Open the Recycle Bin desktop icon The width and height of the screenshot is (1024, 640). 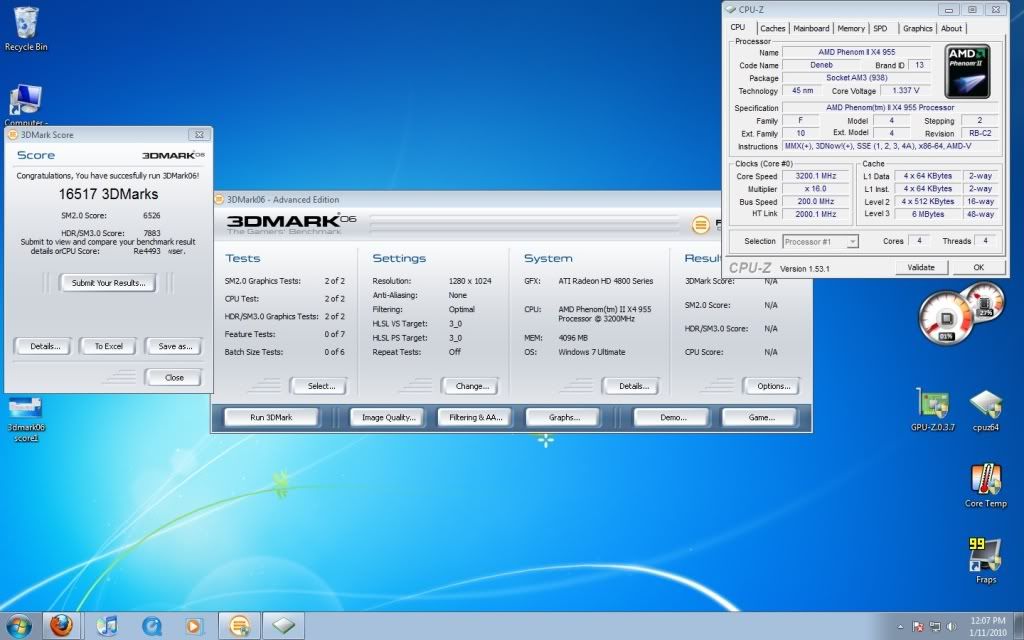click(25, 29)
